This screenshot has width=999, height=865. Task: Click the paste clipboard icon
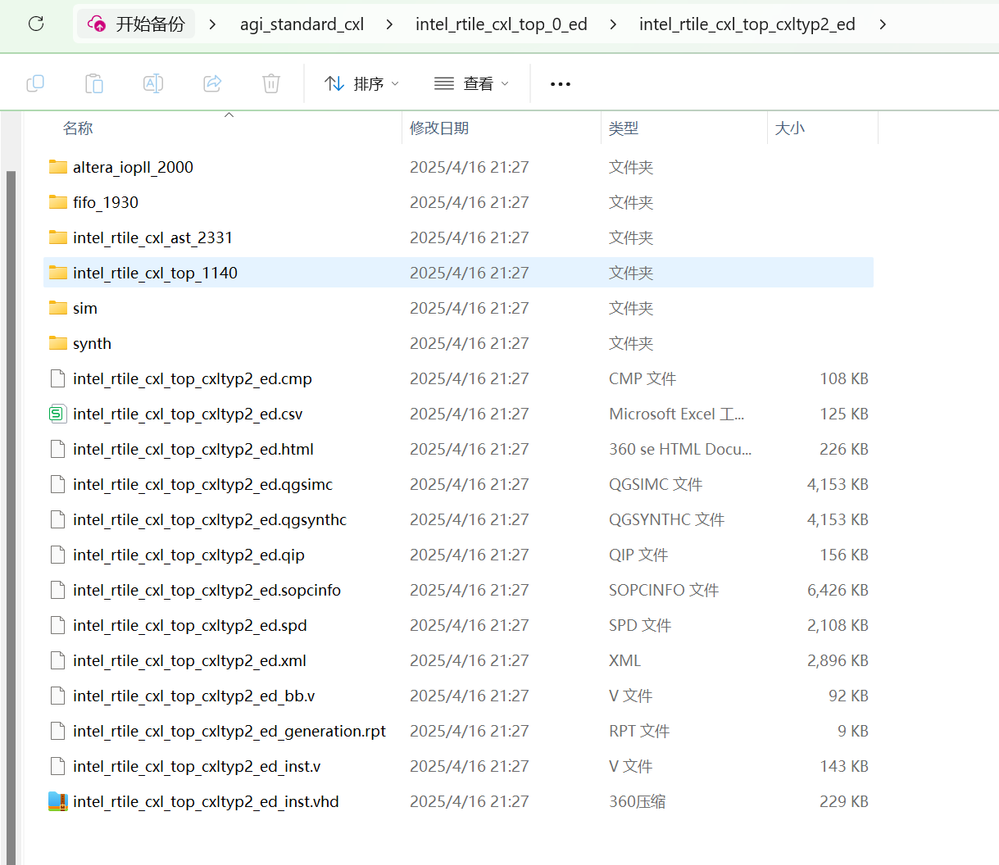(94, 83)
